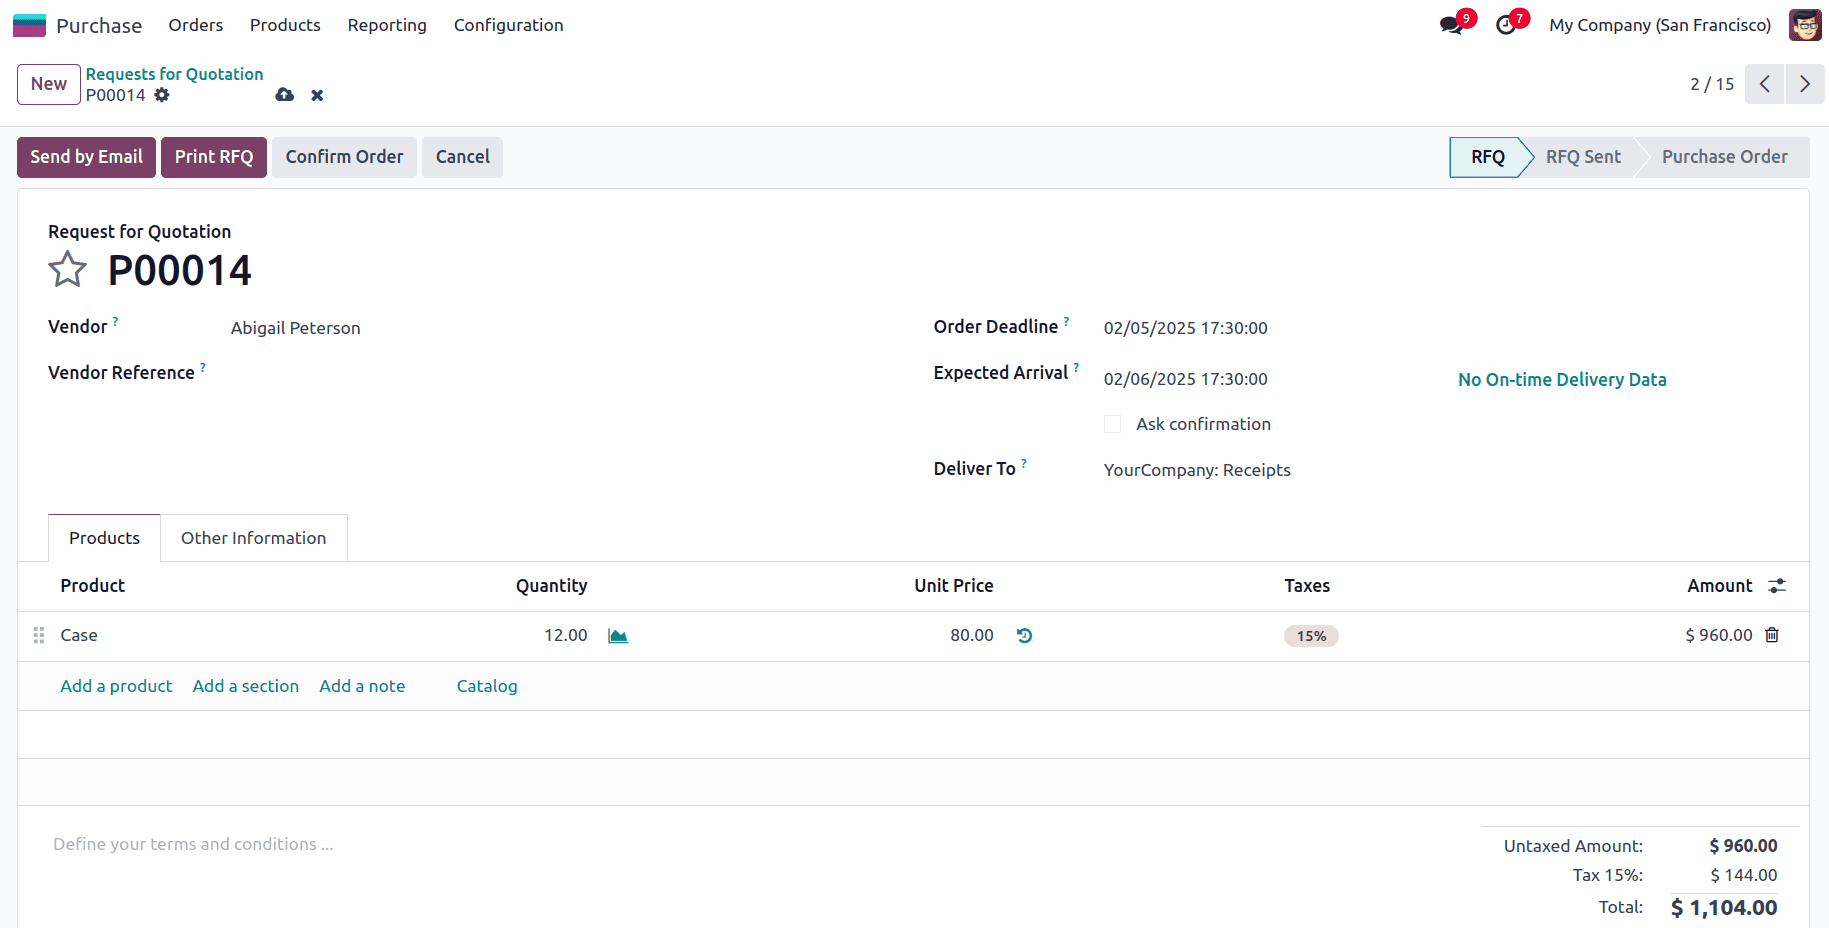Viewport: 1829px width, 928px height.
Task: Sort by Unit Price column header
Action: click(954, 586)
